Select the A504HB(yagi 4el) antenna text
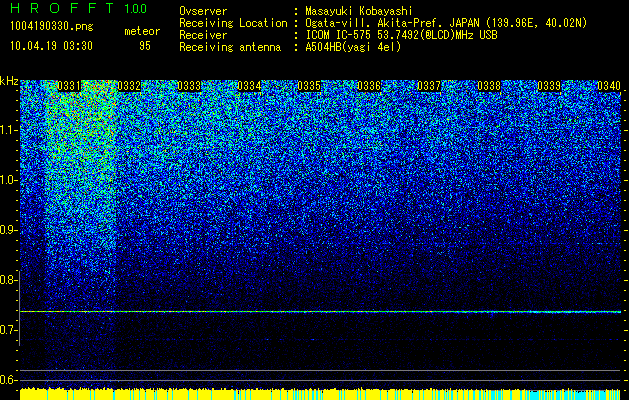The image size is (629, 400). coord(353,47)
